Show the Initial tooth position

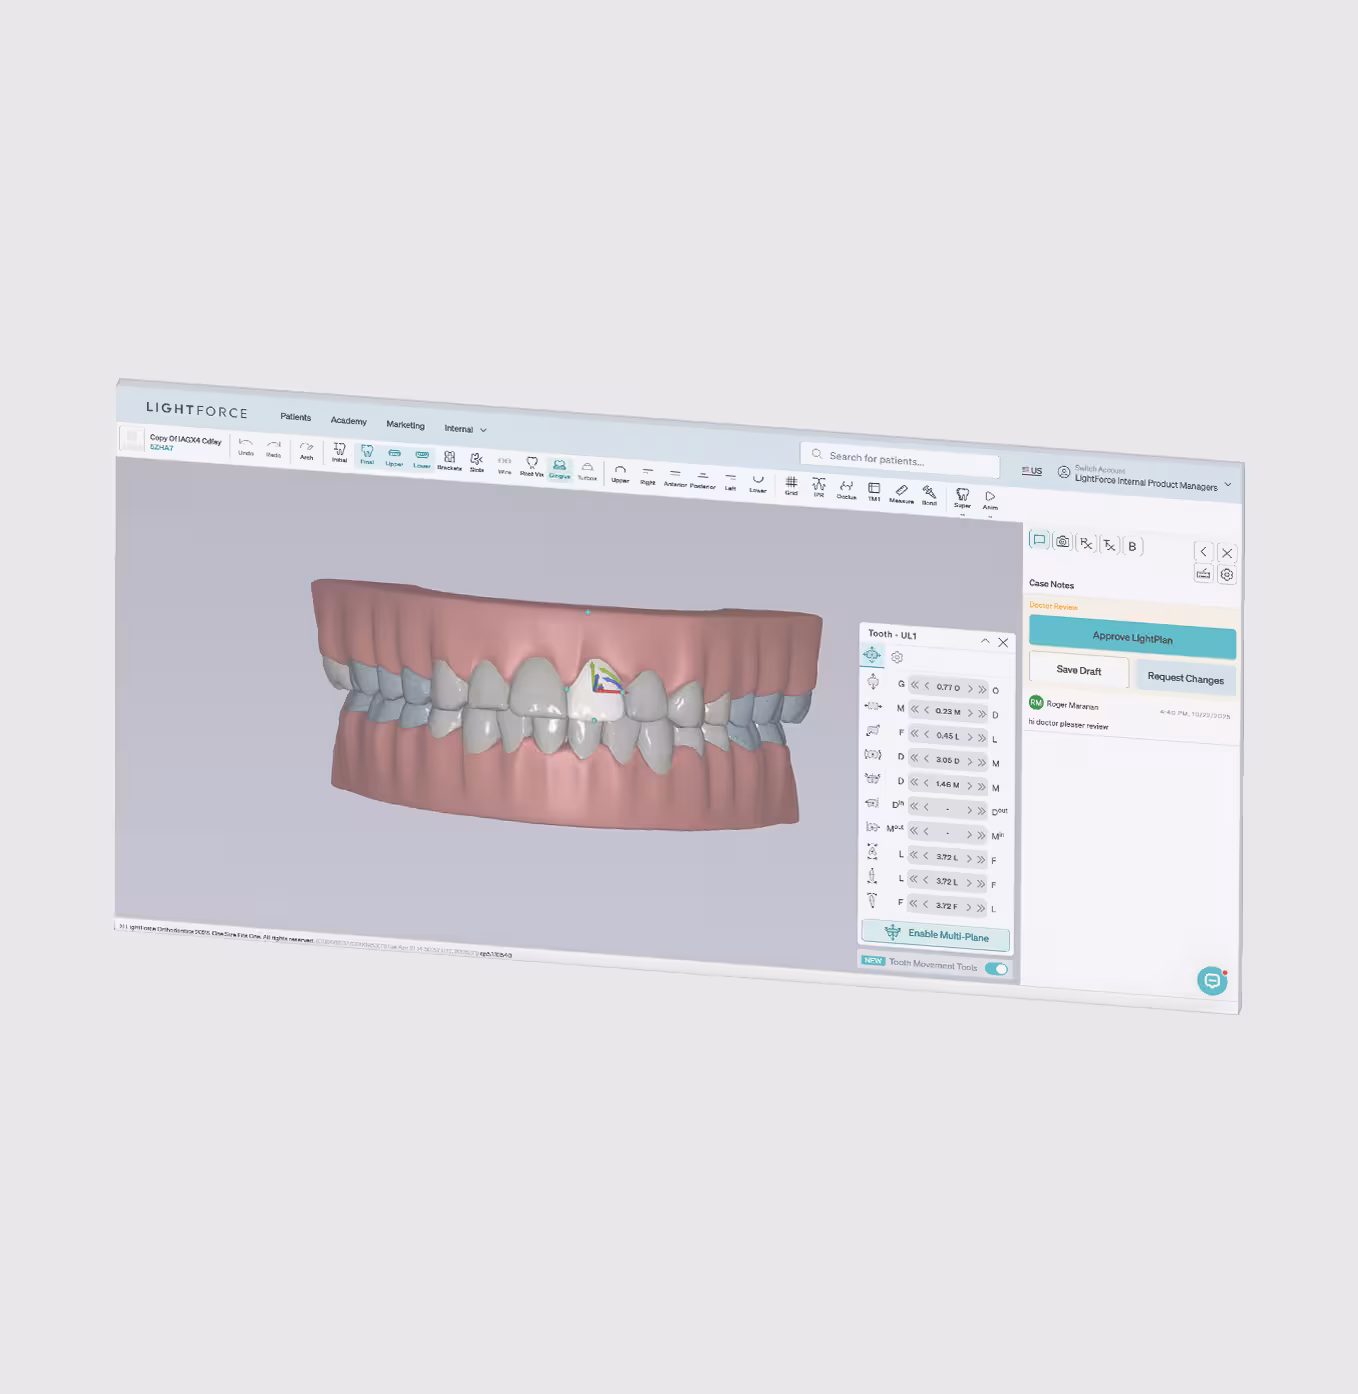pyautogui.click(x=339, y=453)
